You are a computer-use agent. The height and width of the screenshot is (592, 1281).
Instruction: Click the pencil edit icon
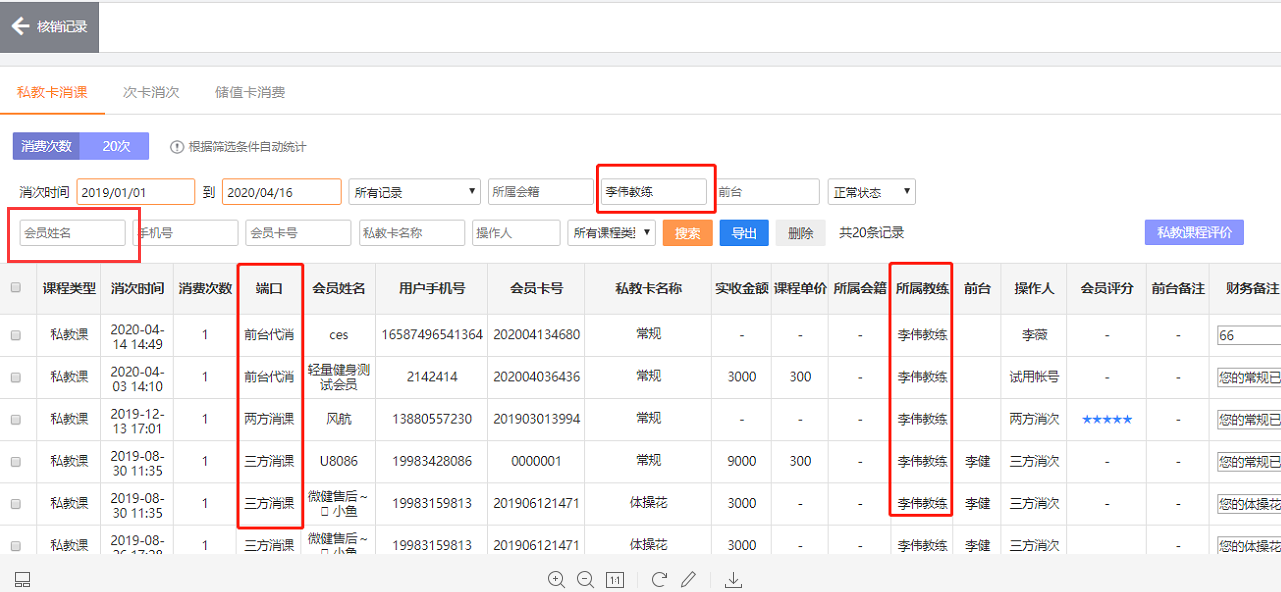point(688,579)
